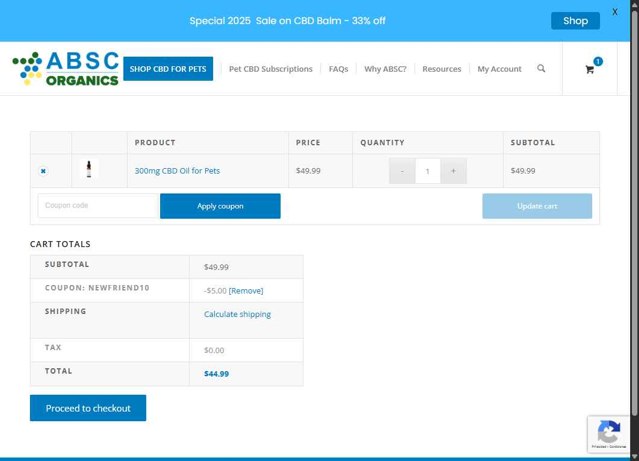
Task: Open the shopping cart icon
Action: tap(589, 70)
